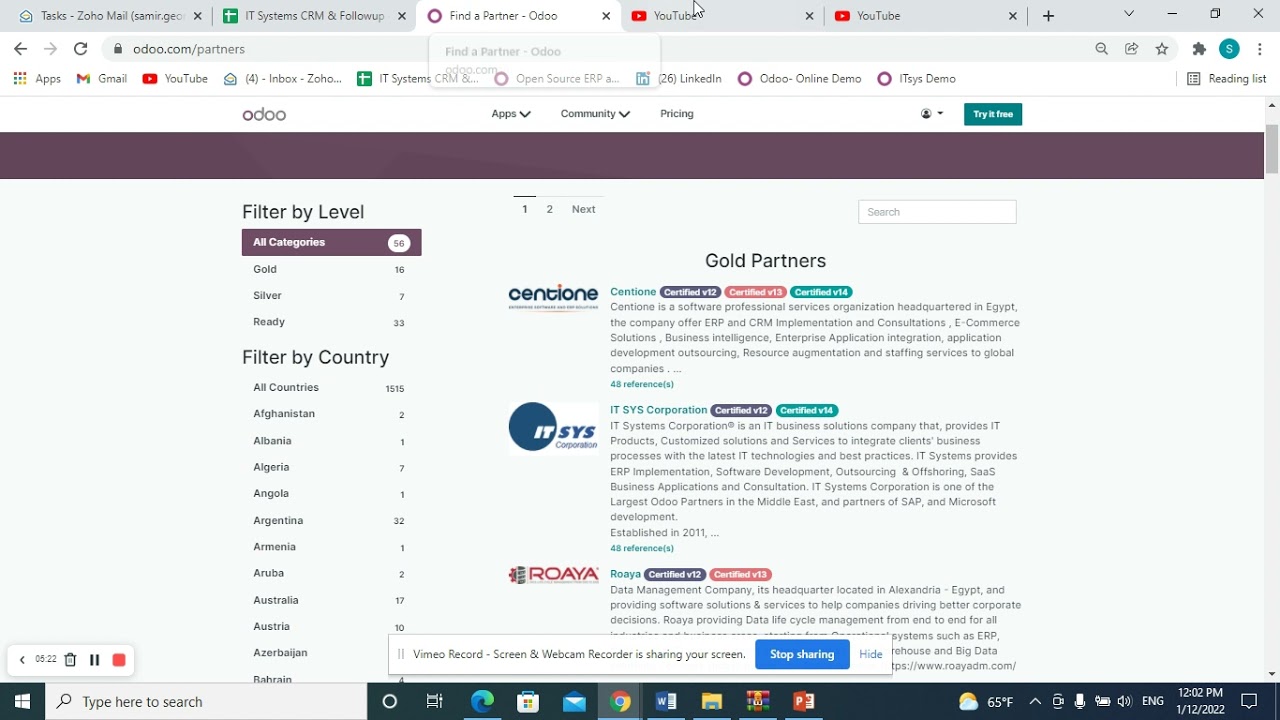
Task: Launch Microsoft Edge from the taskbar
Action: (482, 701)
